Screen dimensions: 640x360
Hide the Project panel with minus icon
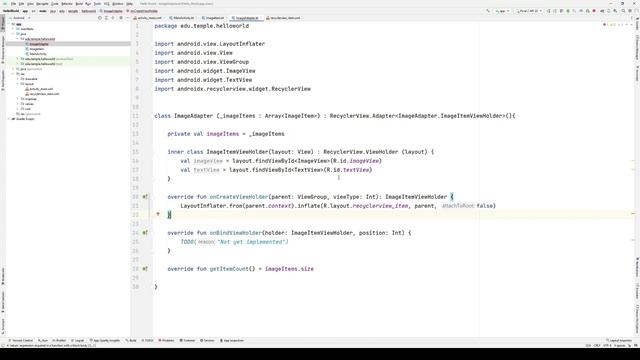[x=127, y=18]
